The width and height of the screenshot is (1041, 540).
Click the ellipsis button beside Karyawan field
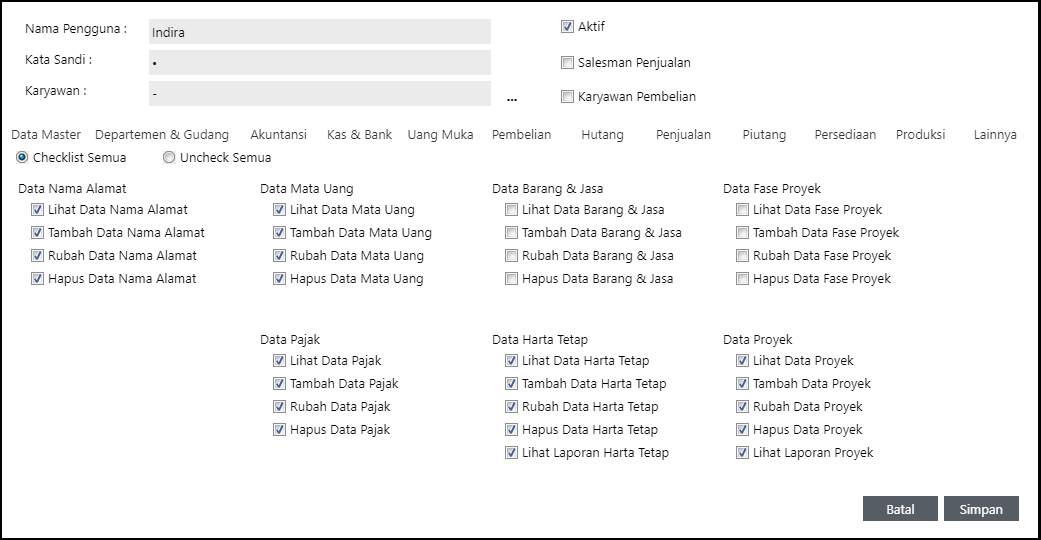(x=512, y=98)
